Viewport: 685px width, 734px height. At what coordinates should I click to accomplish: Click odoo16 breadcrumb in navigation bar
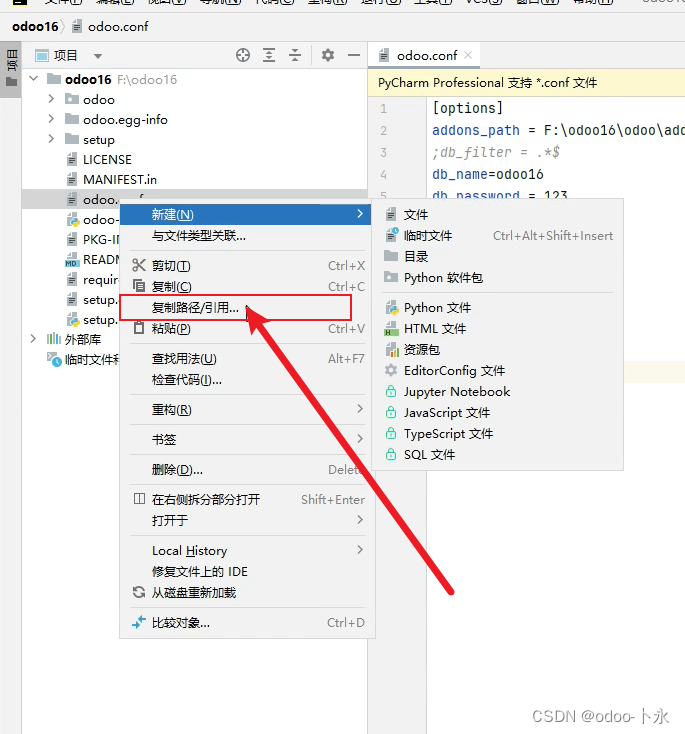[x=35, y=27]
